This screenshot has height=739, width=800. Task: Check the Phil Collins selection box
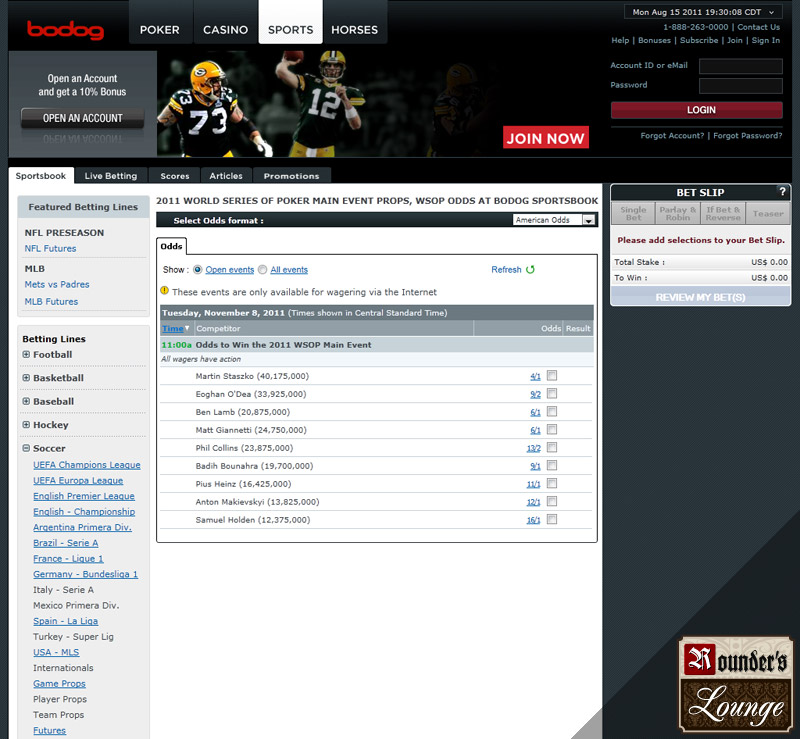552,448
